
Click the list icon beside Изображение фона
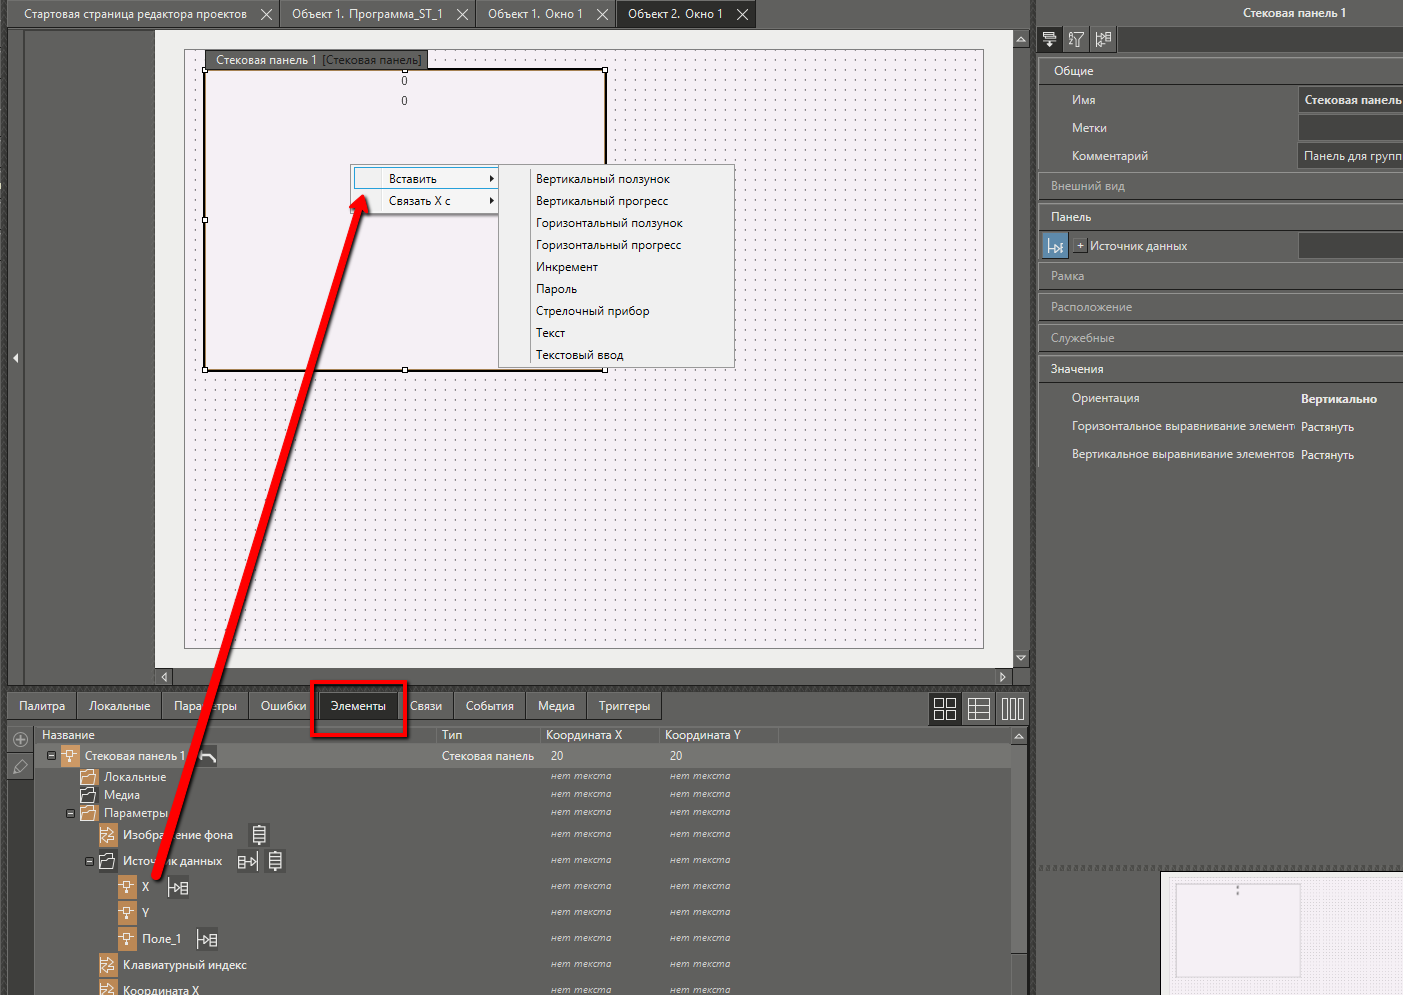[259, 835]
